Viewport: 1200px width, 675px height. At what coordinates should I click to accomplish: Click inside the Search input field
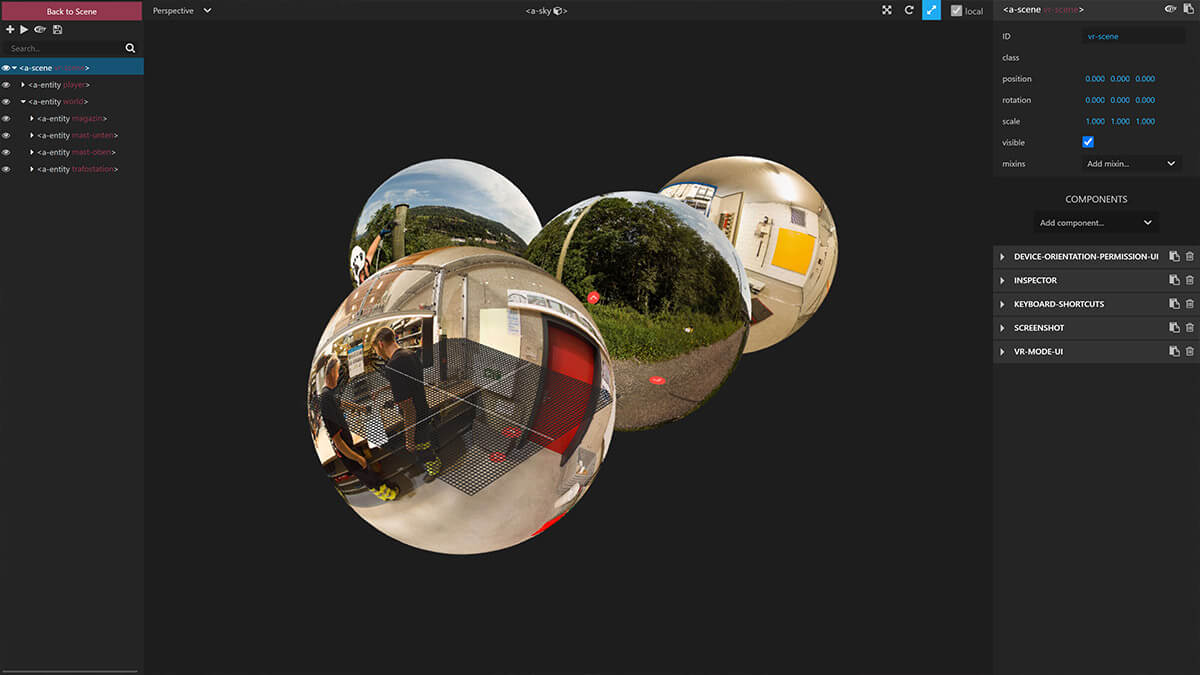click(x=60, y=47)
